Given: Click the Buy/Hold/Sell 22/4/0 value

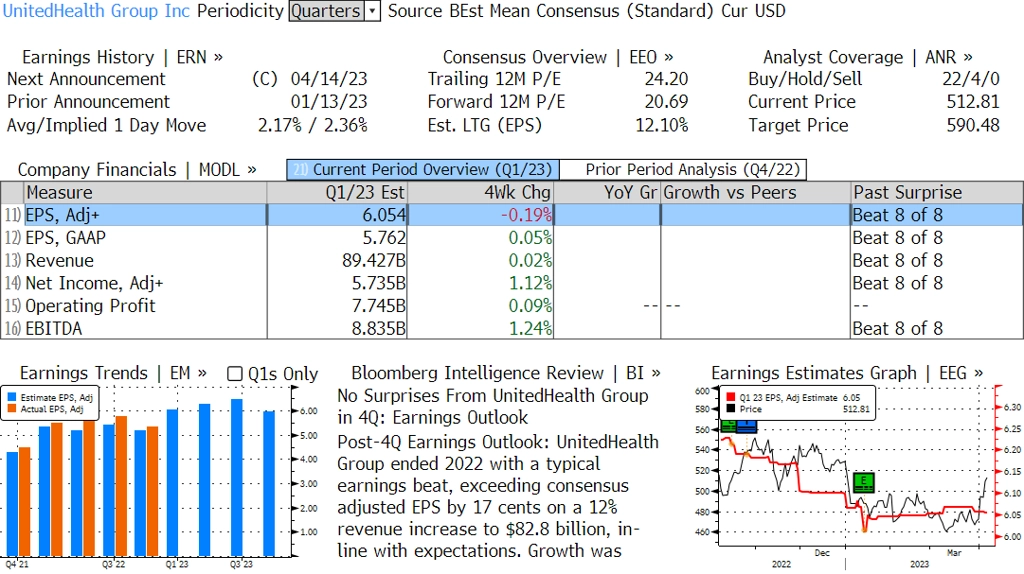Looking at the screenshot, I should pyautogui.click(x=970, y=79).
